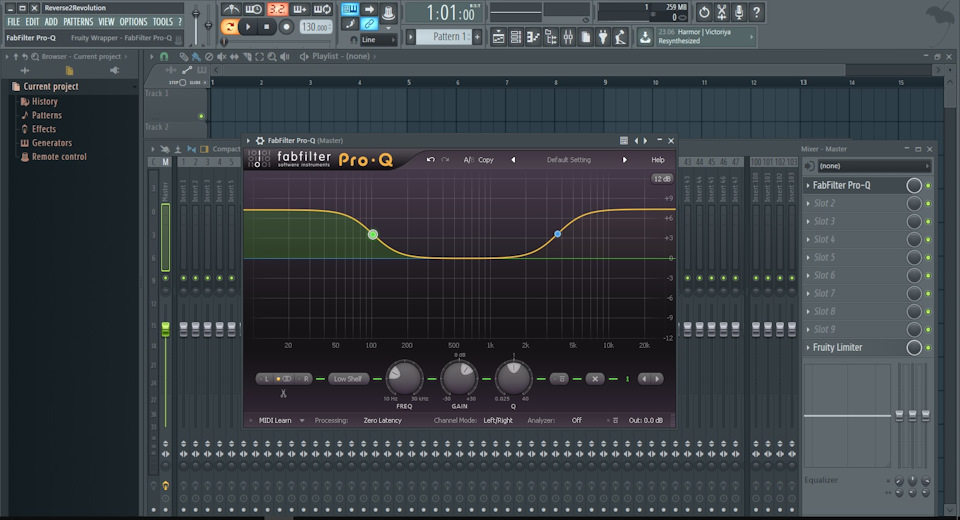Open the Playlist view icon
Image resolution: width=960 pixels, height=520 pixels.
(x=498, y=37)
